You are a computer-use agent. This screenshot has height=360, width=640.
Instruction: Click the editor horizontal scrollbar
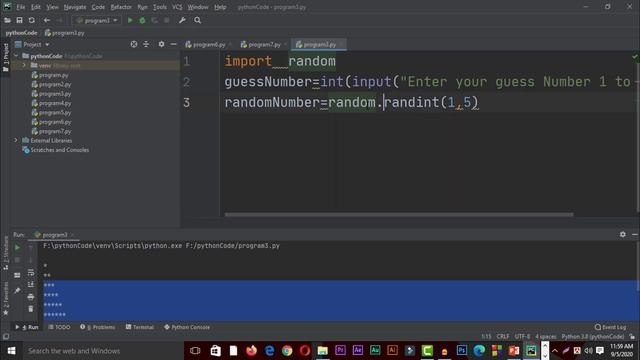pos(399,214)
